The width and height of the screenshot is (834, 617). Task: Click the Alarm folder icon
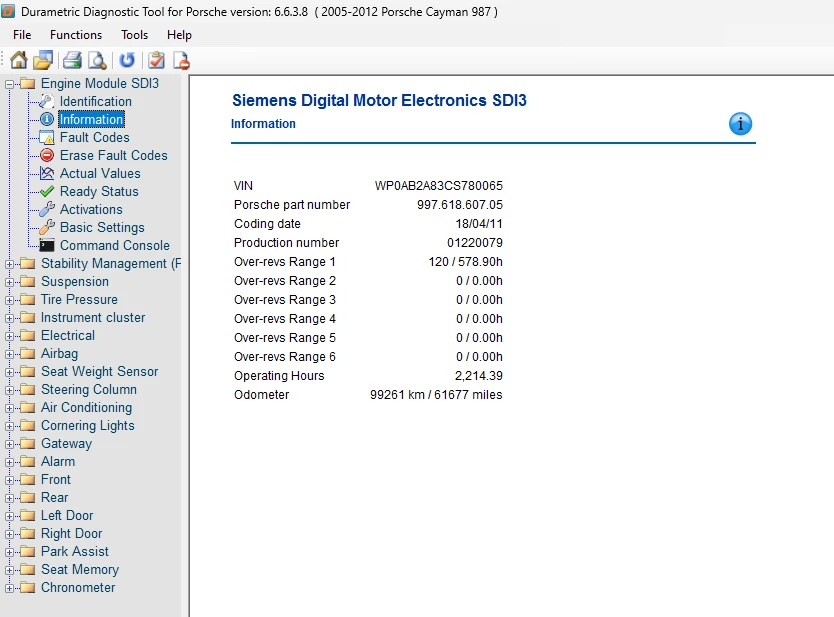[x=27, y=462]
